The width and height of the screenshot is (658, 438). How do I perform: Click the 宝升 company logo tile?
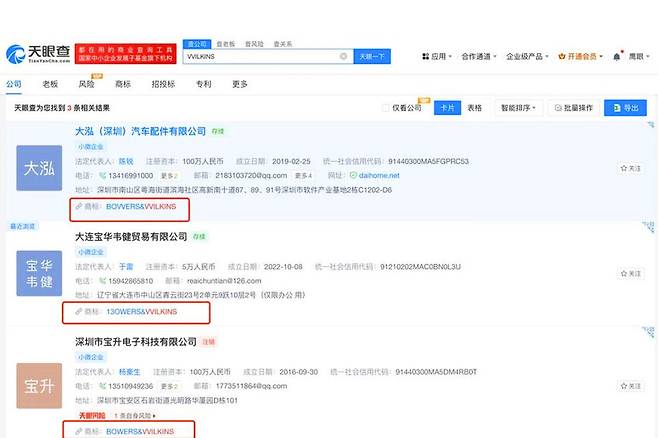point(39,386)
